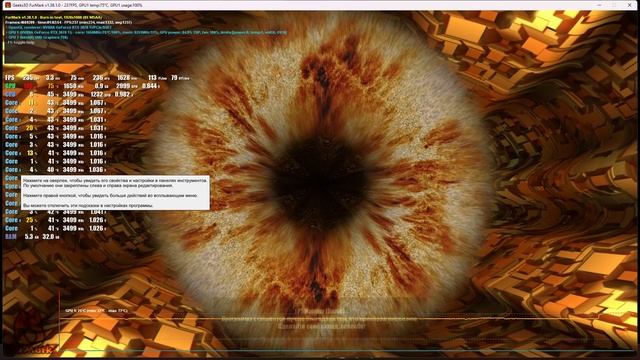Click the yellow FurMark burn-in test header line
Image resolution: width=640 pixels, height=360 pixels.
click(54, 18)
